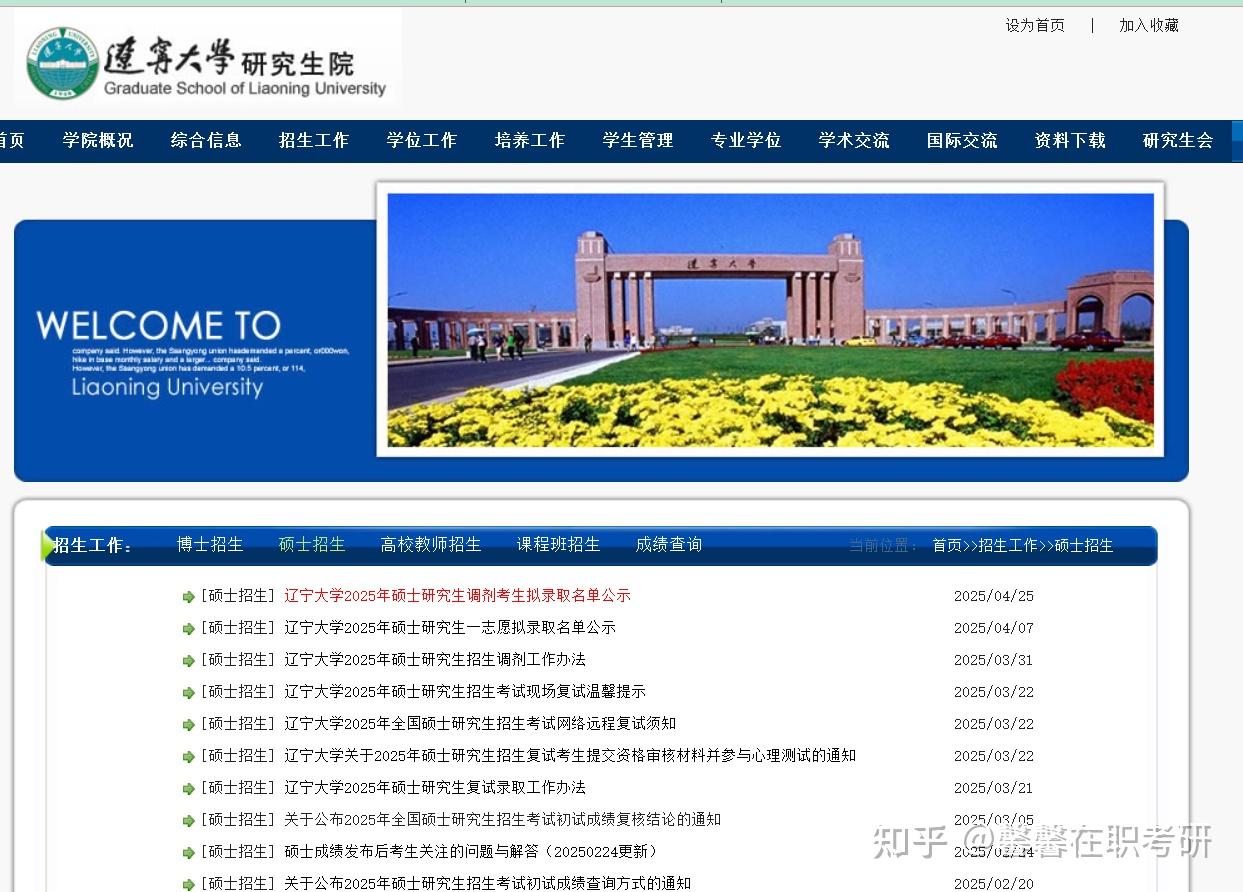Click the green arrow beside 网络远程复试须知
Viewport: 1243px width, 892px height.
coord(188,725)
